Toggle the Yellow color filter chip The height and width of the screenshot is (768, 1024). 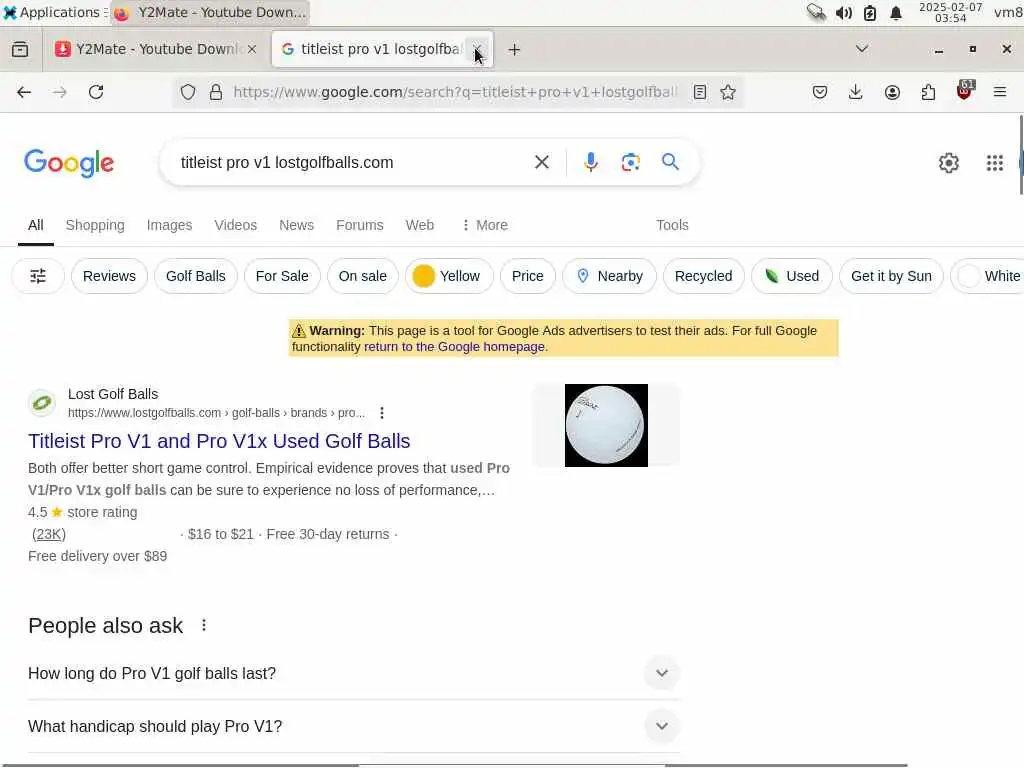[x=449, y=276]
